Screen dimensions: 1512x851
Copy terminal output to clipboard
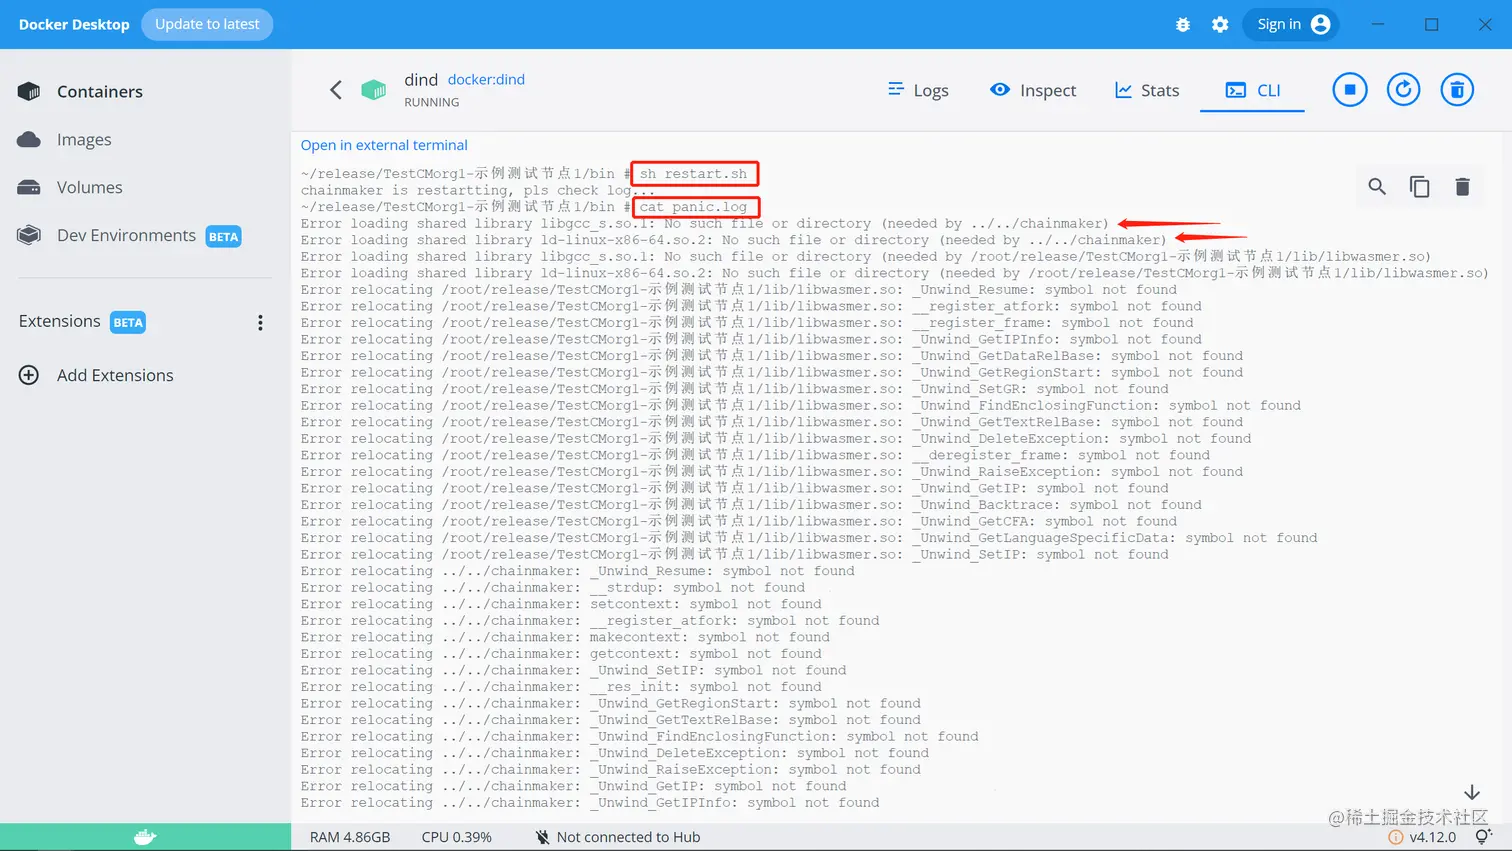[x=1419, y=186]
